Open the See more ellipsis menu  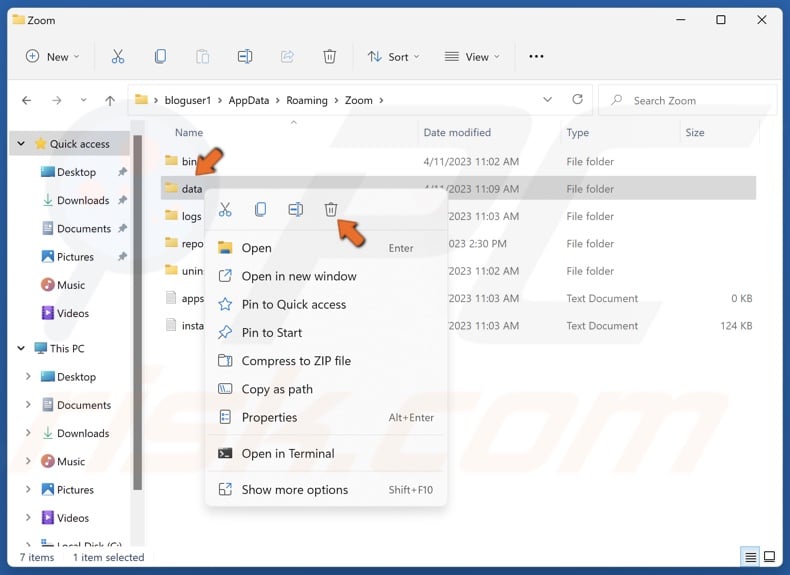pos(536,56)
